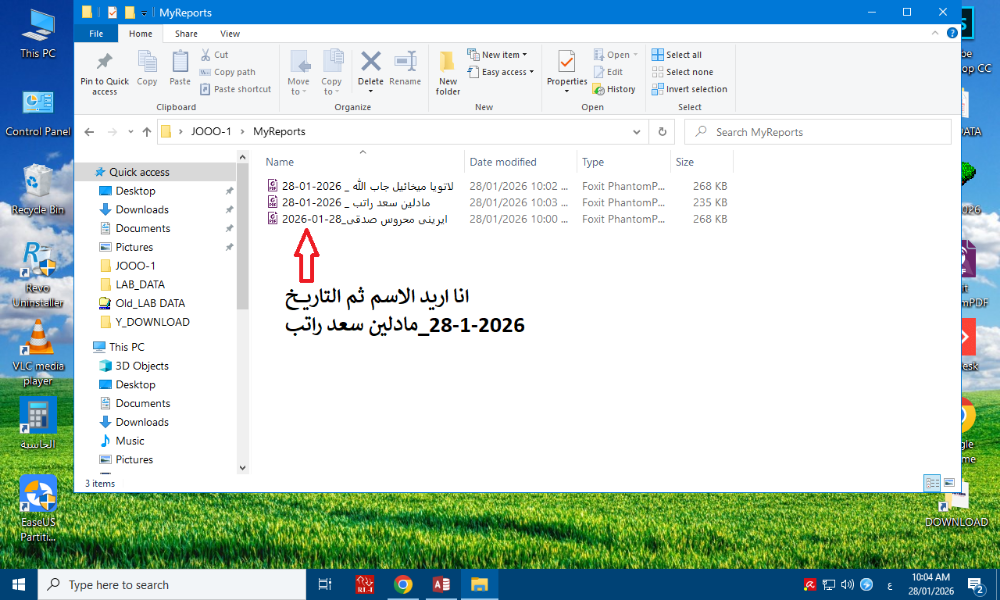Click JOOO-1 in the address breadcrumb
The height and width of the screenshot is (600, 1000).
pos(211,131)
